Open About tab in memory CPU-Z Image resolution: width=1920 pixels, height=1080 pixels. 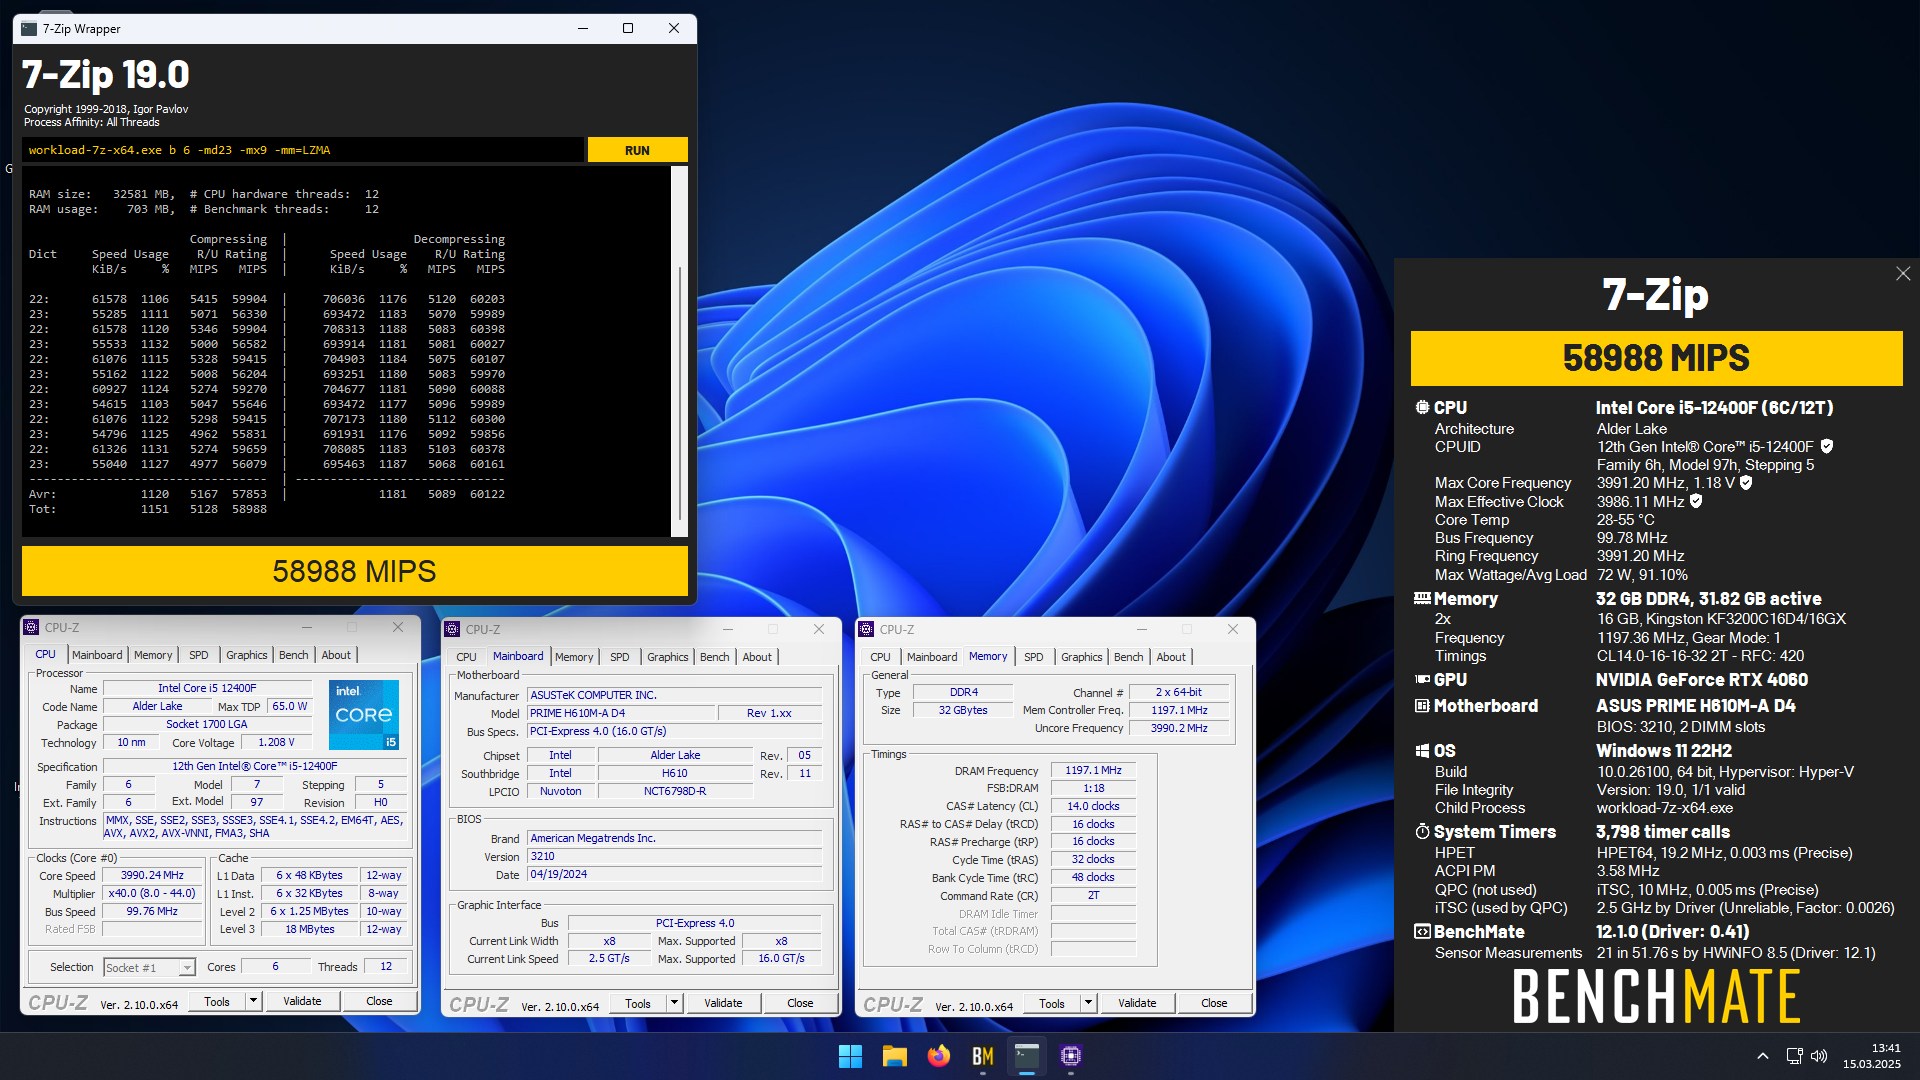tap(1171, 657)
